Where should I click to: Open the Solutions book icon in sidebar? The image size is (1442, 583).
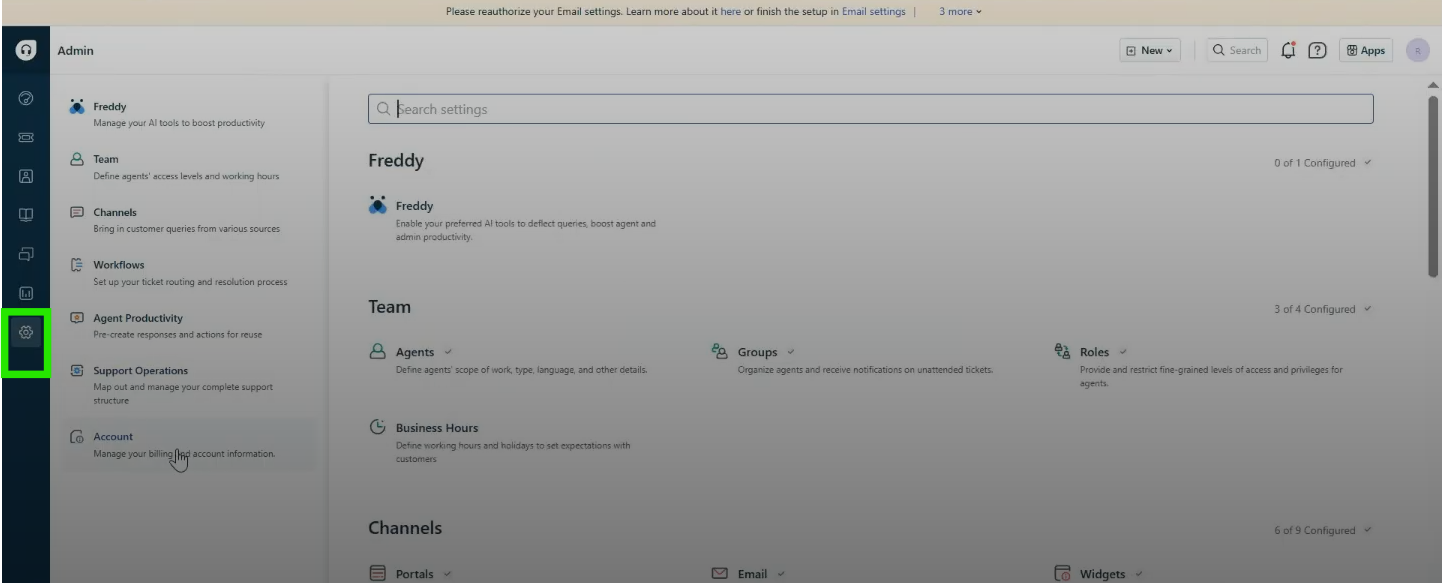(x=26, y=215)
